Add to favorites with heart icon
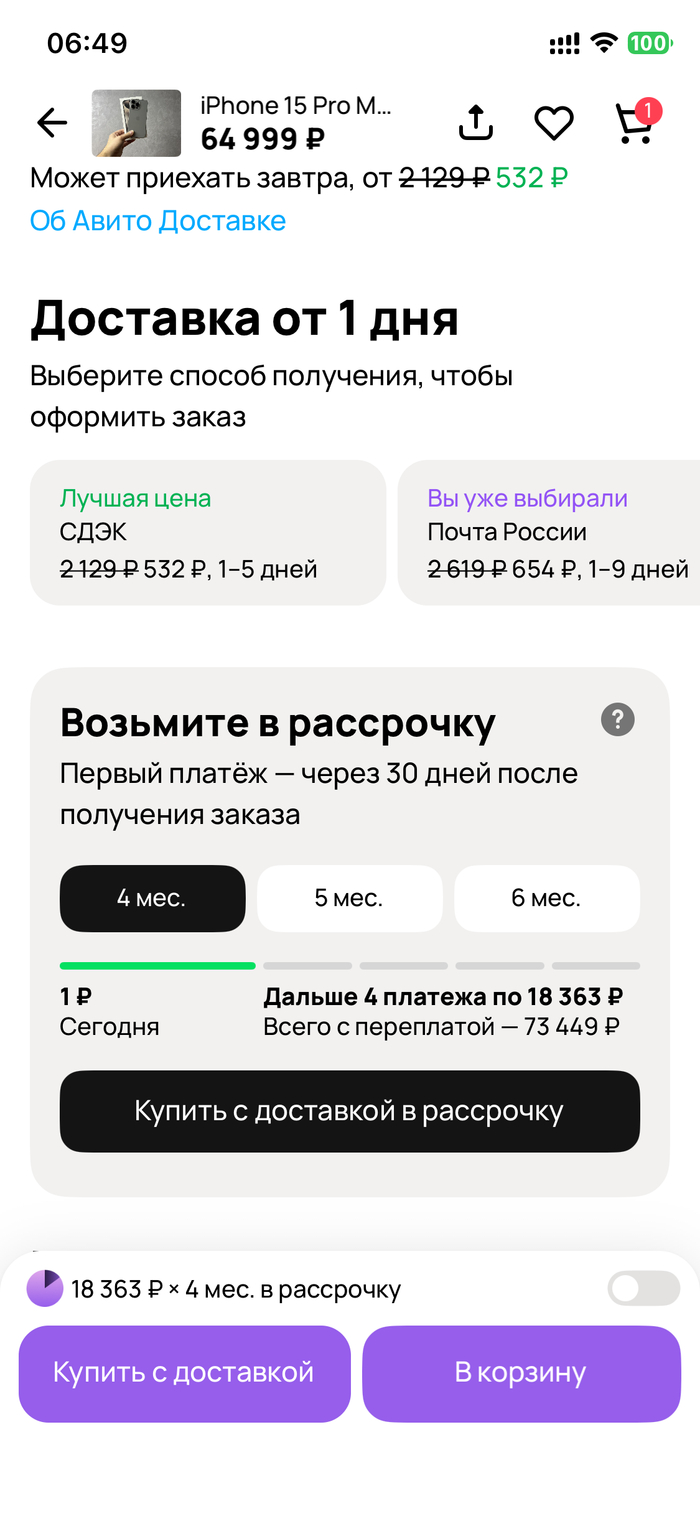700x1516 pixels. pyautogui.click(x=553, y=123)
